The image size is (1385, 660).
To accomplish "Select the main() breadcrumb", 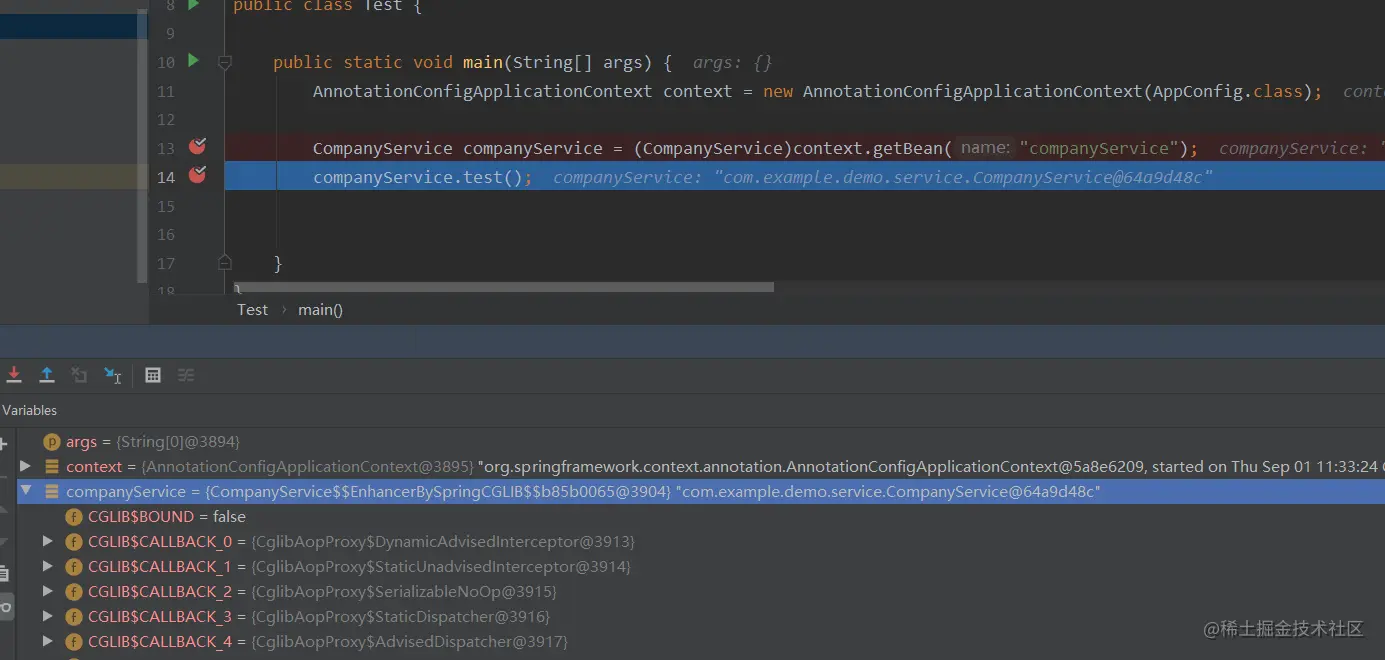I will click(320, 309).
